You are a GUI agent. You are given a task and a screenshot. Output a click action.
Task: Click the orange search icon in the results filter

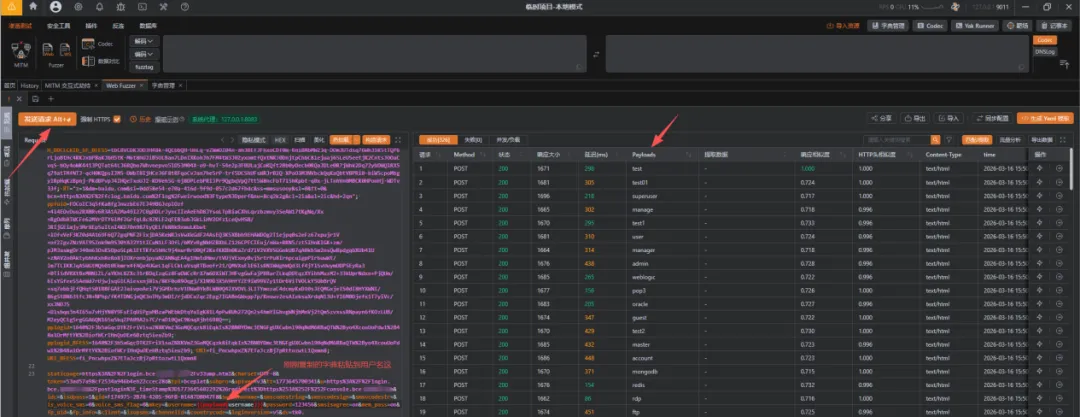click(935, 139)
